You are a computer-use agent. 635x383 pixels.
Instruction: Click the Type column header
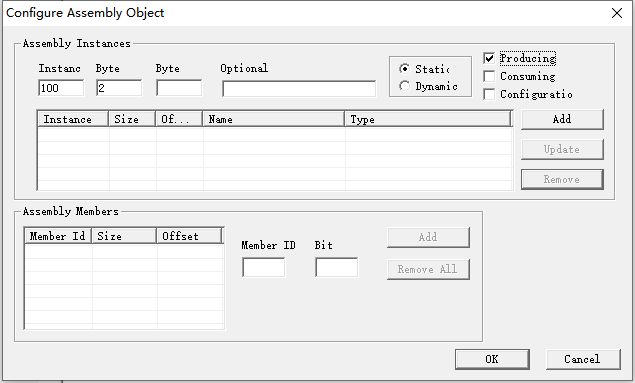point(428,119)
